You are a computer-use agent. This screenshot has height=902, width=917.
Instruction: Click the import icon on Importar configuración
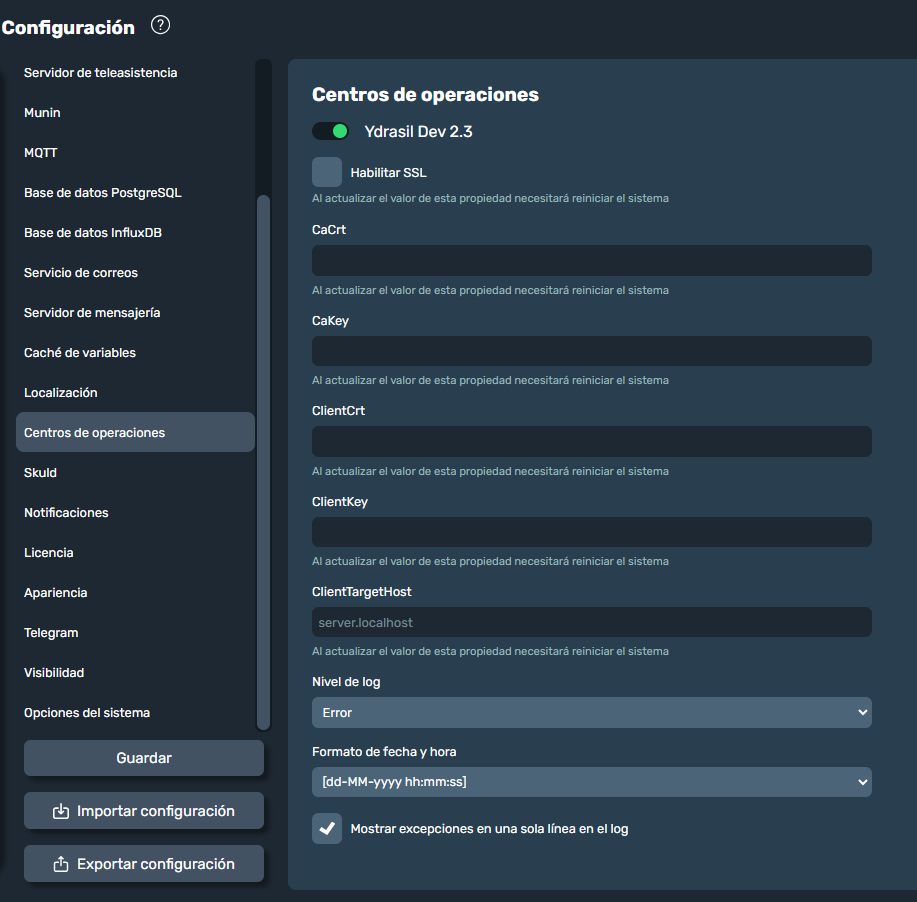point(61,811)
